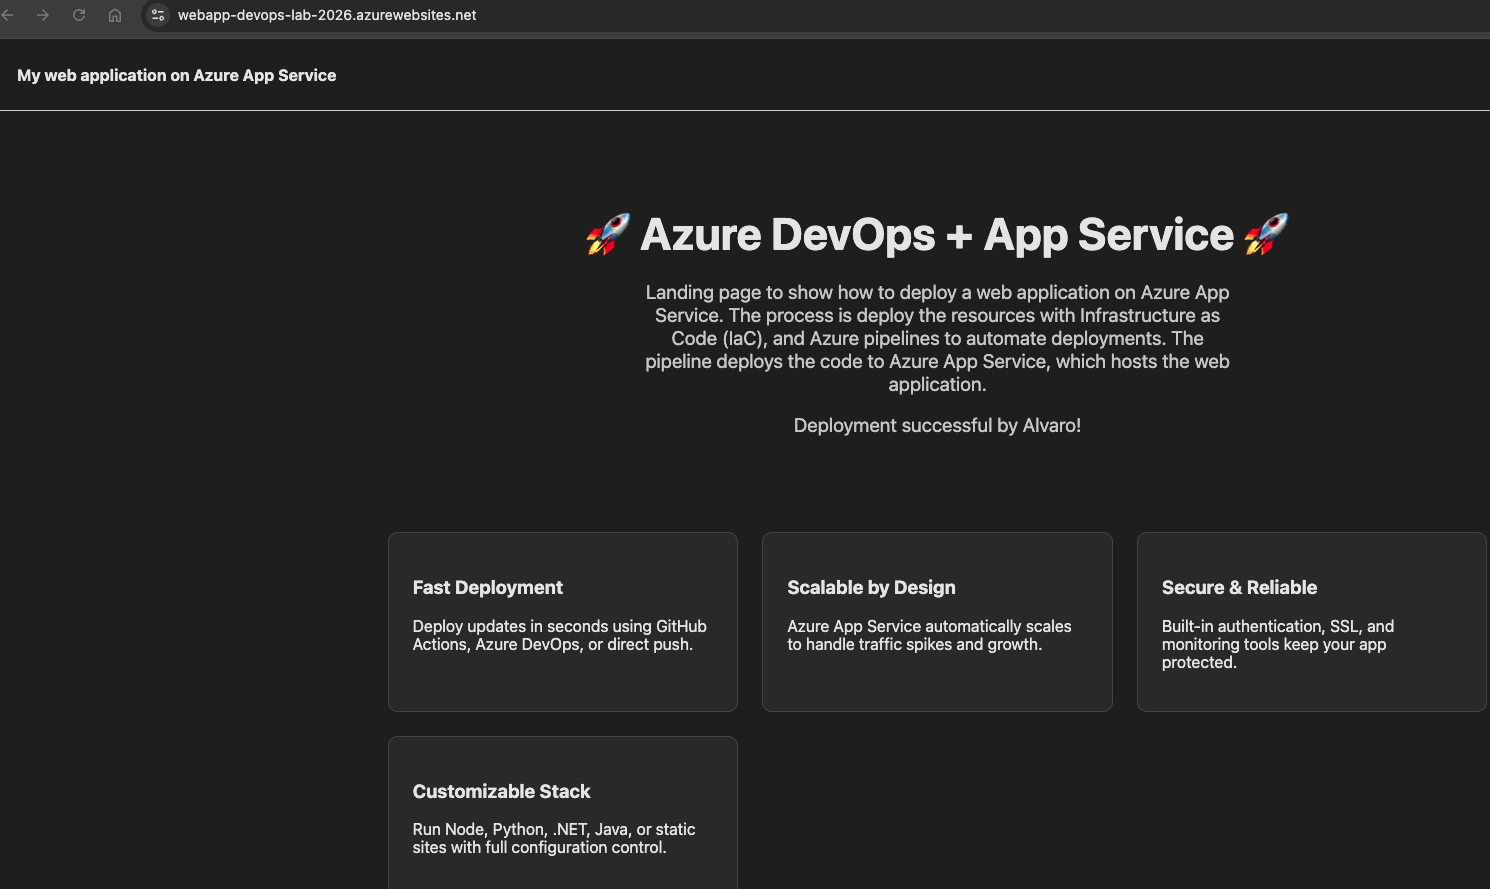Image resolution: width=1490 pixels, height=889 pixels.
Task: Click the browser forward arrow
Action: point(45,15)
